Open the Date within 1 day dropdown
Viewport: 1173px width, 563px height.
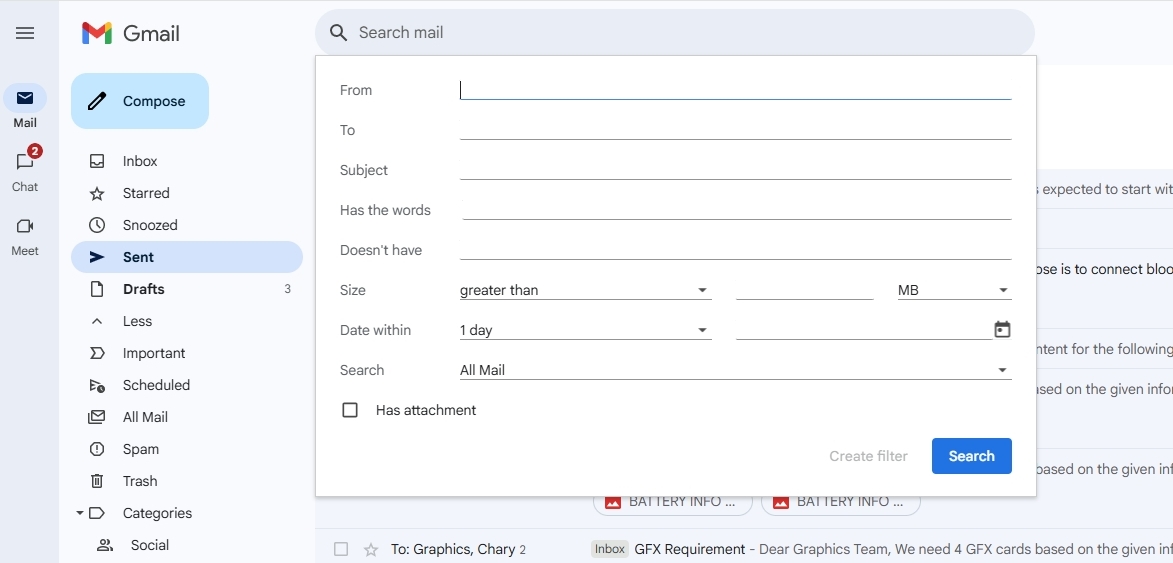point(585,330)
